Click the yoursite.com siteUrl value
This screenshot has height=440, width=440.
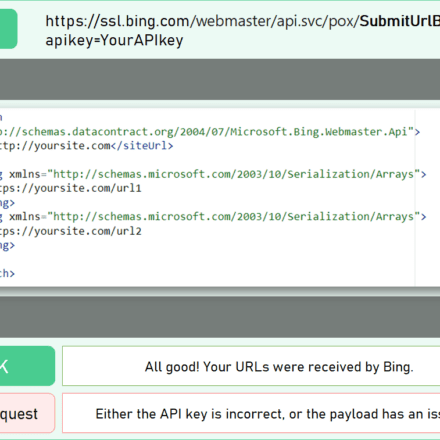[55, 146]
